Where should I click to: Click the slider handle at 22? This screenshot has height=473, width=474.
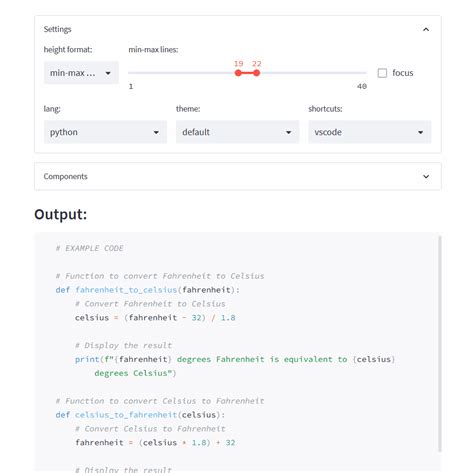pos(256,73)
